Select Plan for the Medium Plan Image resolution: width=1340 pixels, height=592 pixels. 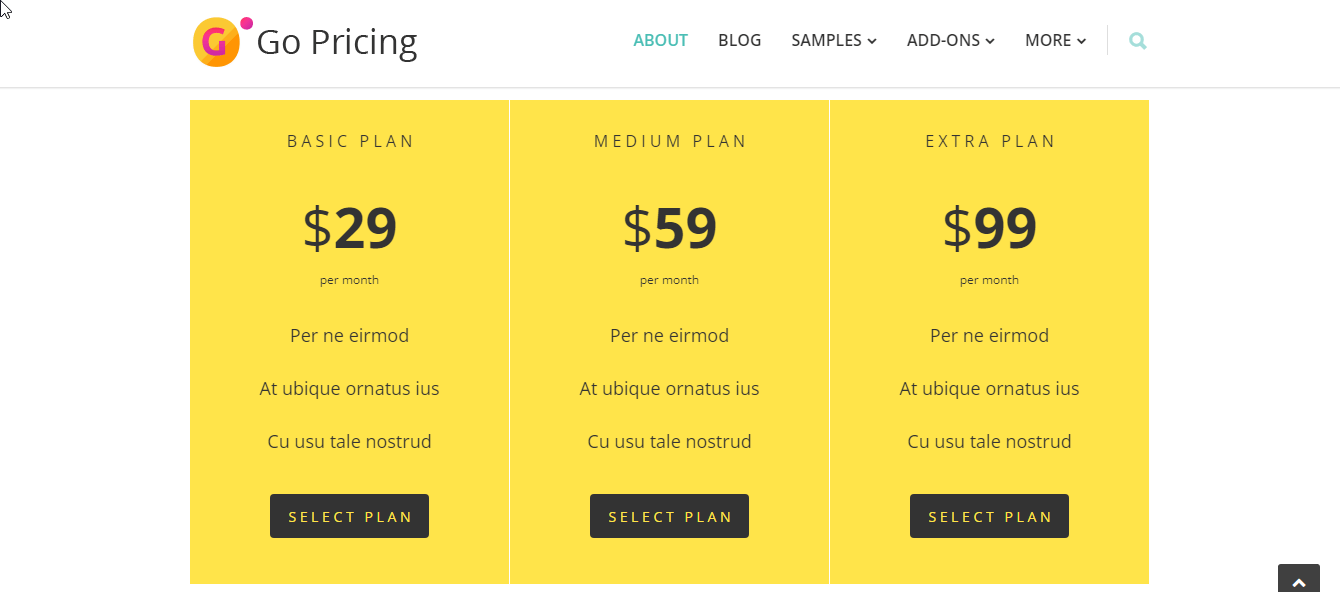(669, 516)
